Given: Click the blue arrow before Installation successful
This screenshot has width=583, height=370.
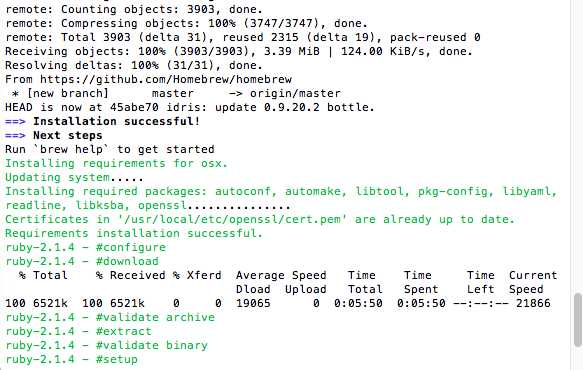Looking at the screenshot, I should click(15, 122).
